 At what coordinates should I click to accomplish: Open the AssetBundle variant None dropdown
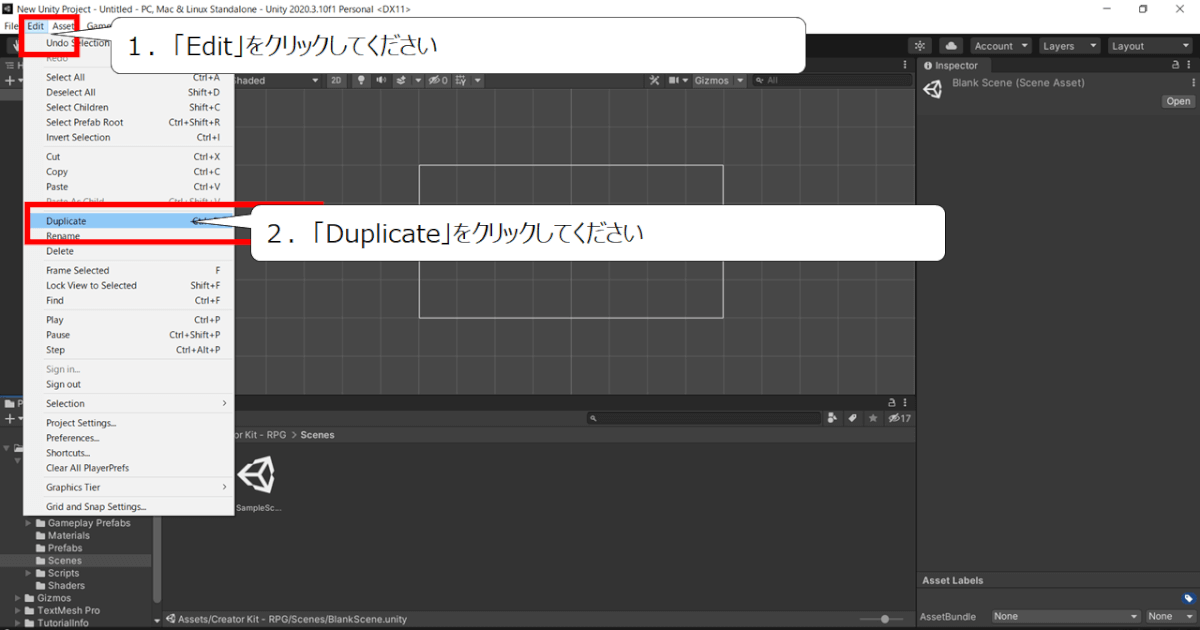(1171, 617)
